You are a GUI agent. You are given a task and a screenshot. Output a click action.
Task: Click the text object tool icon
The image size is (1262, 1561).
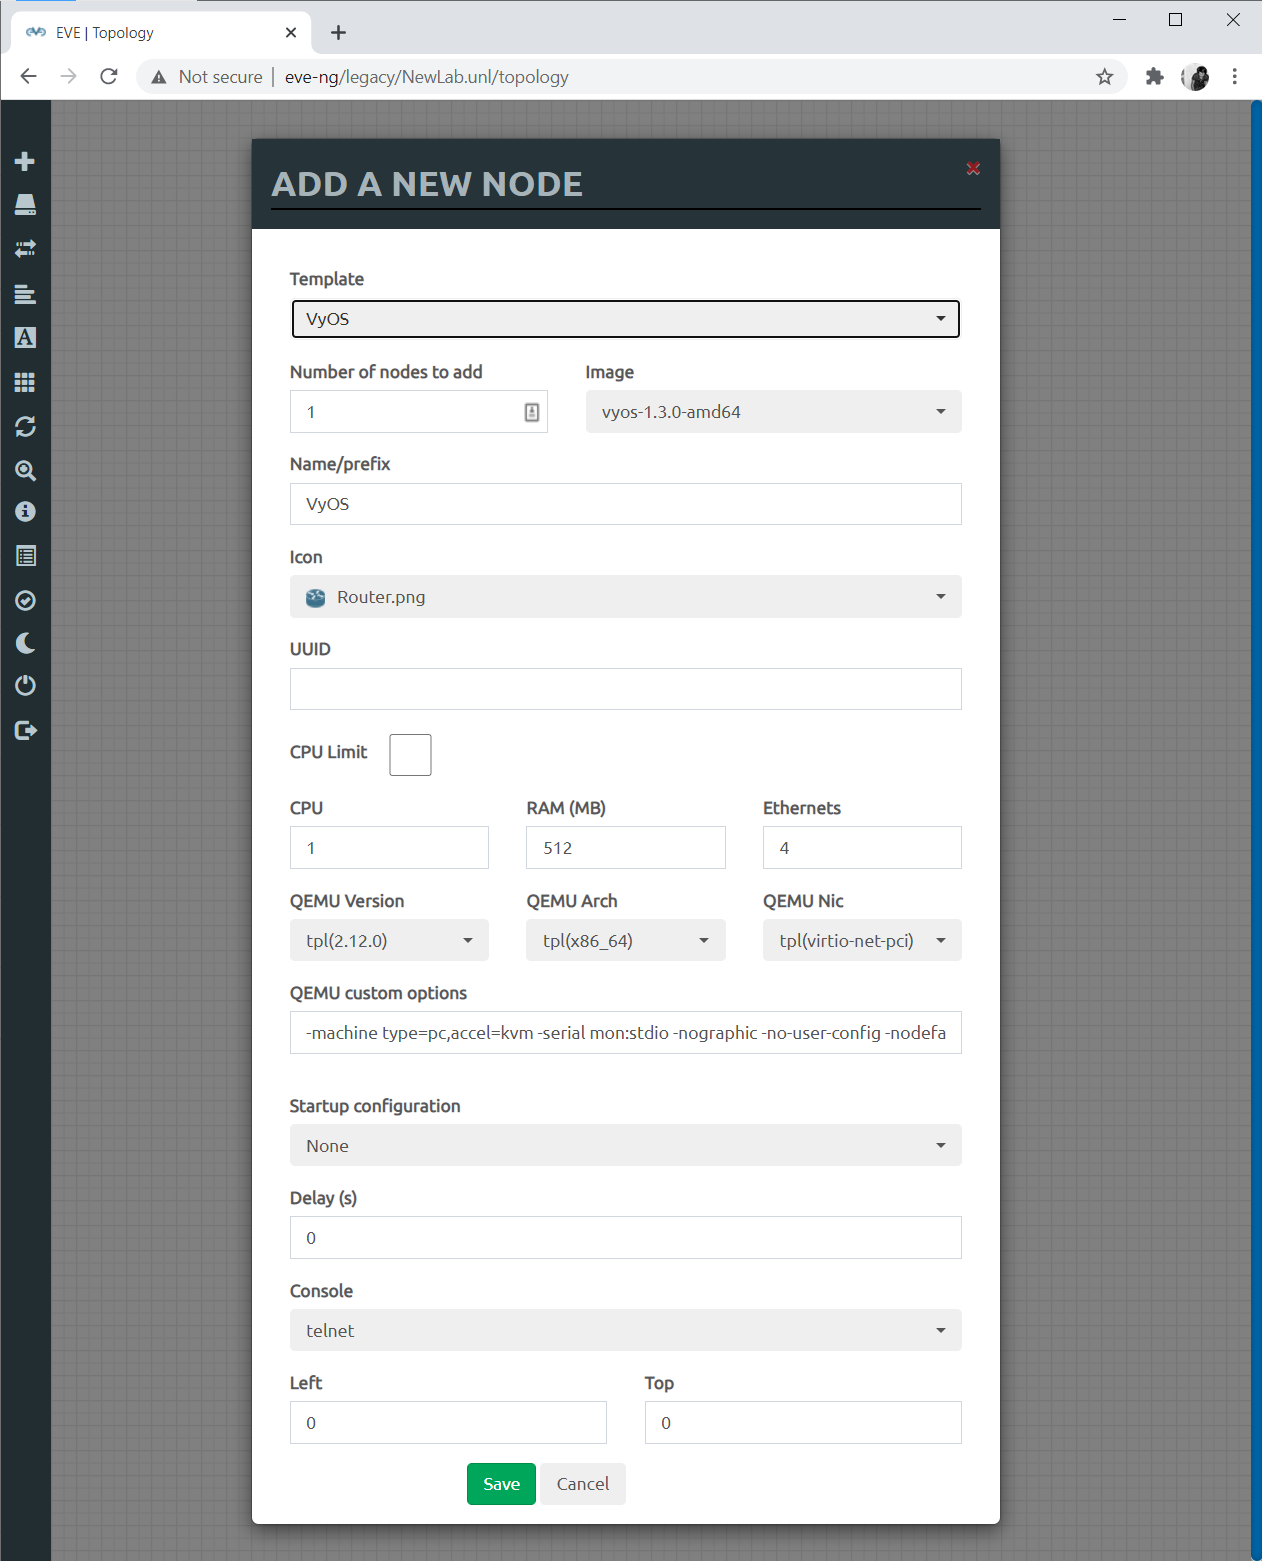[x=25, y=337]
